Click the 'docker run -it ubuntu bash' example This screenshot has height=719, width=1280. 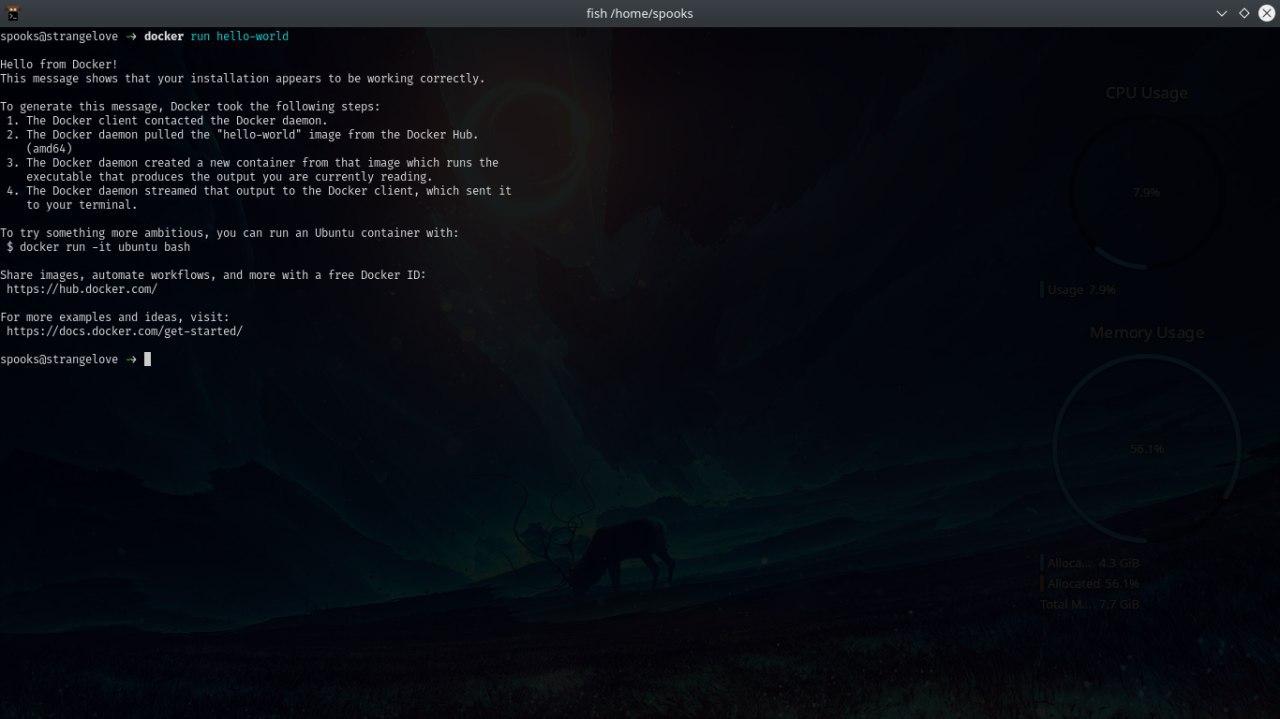(x=98, y=247)
